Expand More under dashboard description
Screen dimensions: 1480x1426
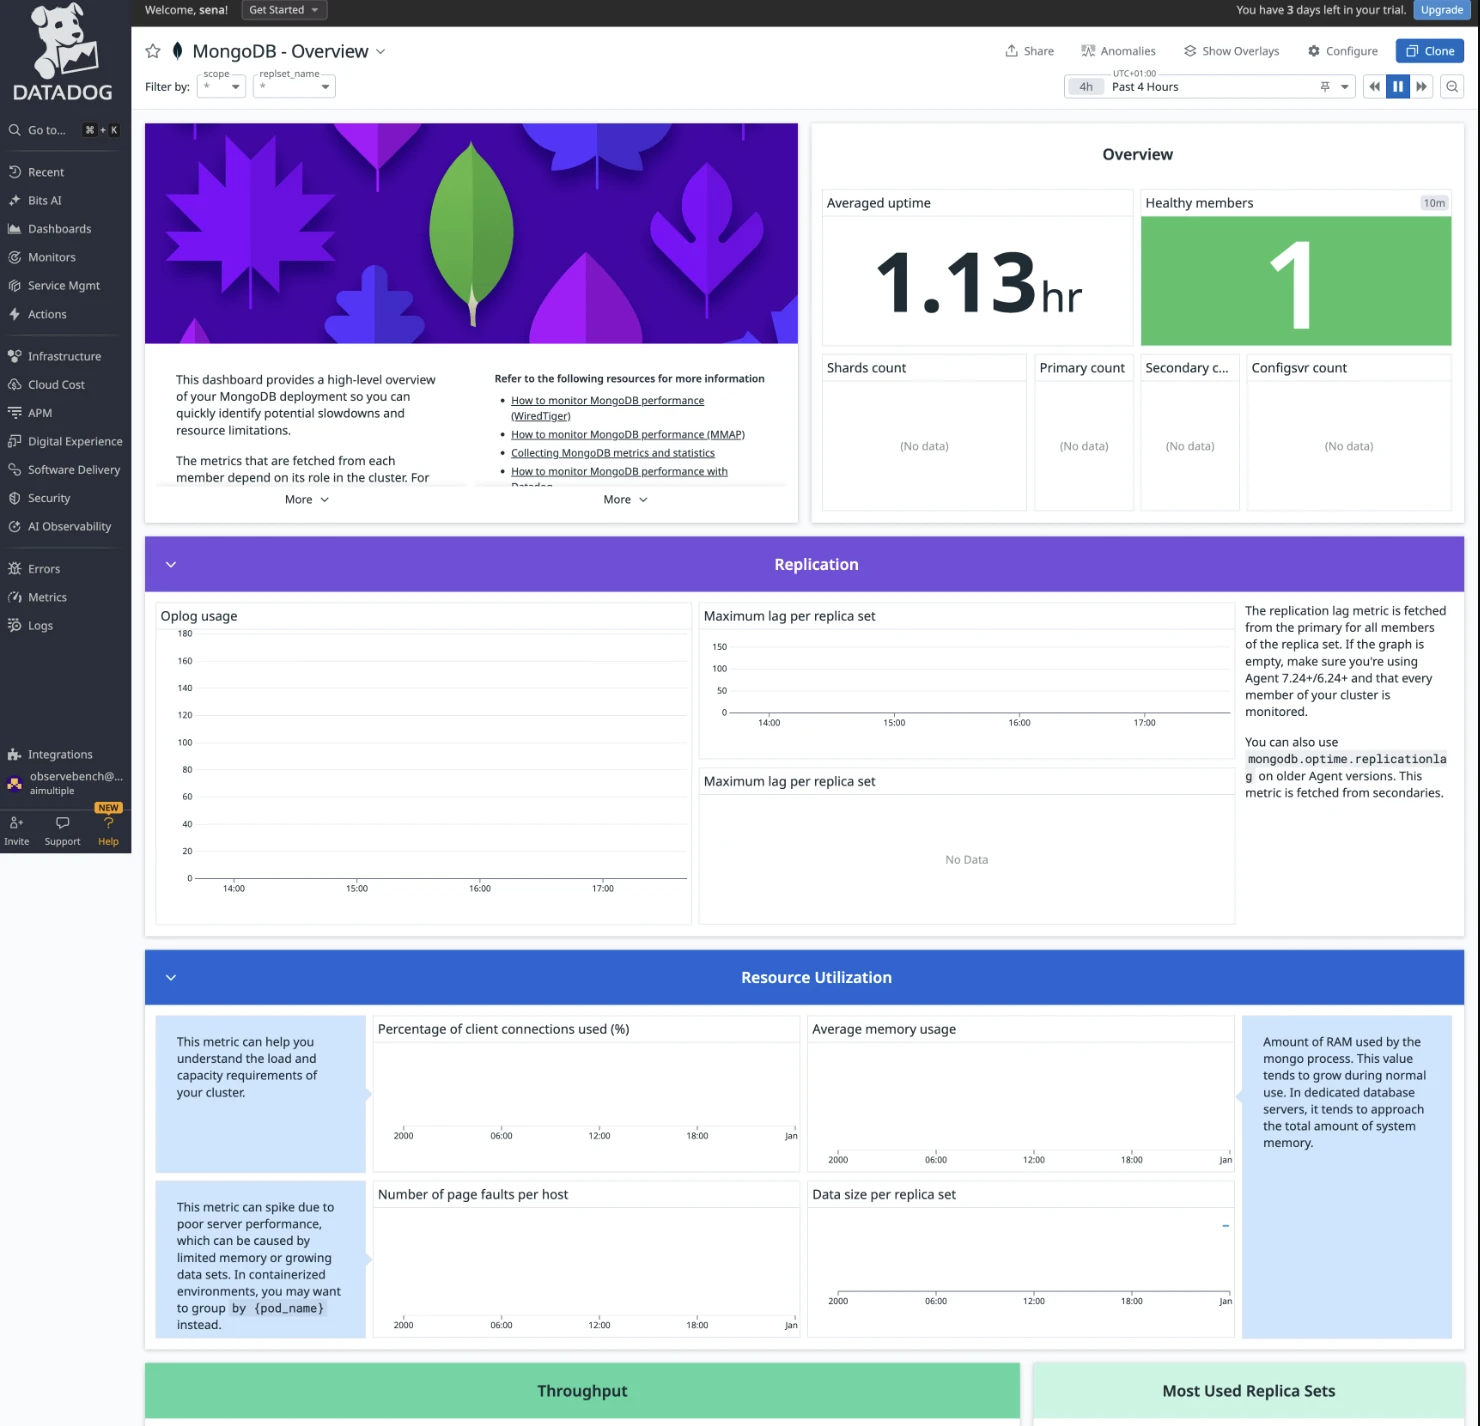pyautogui.click(x=307, y=499)
